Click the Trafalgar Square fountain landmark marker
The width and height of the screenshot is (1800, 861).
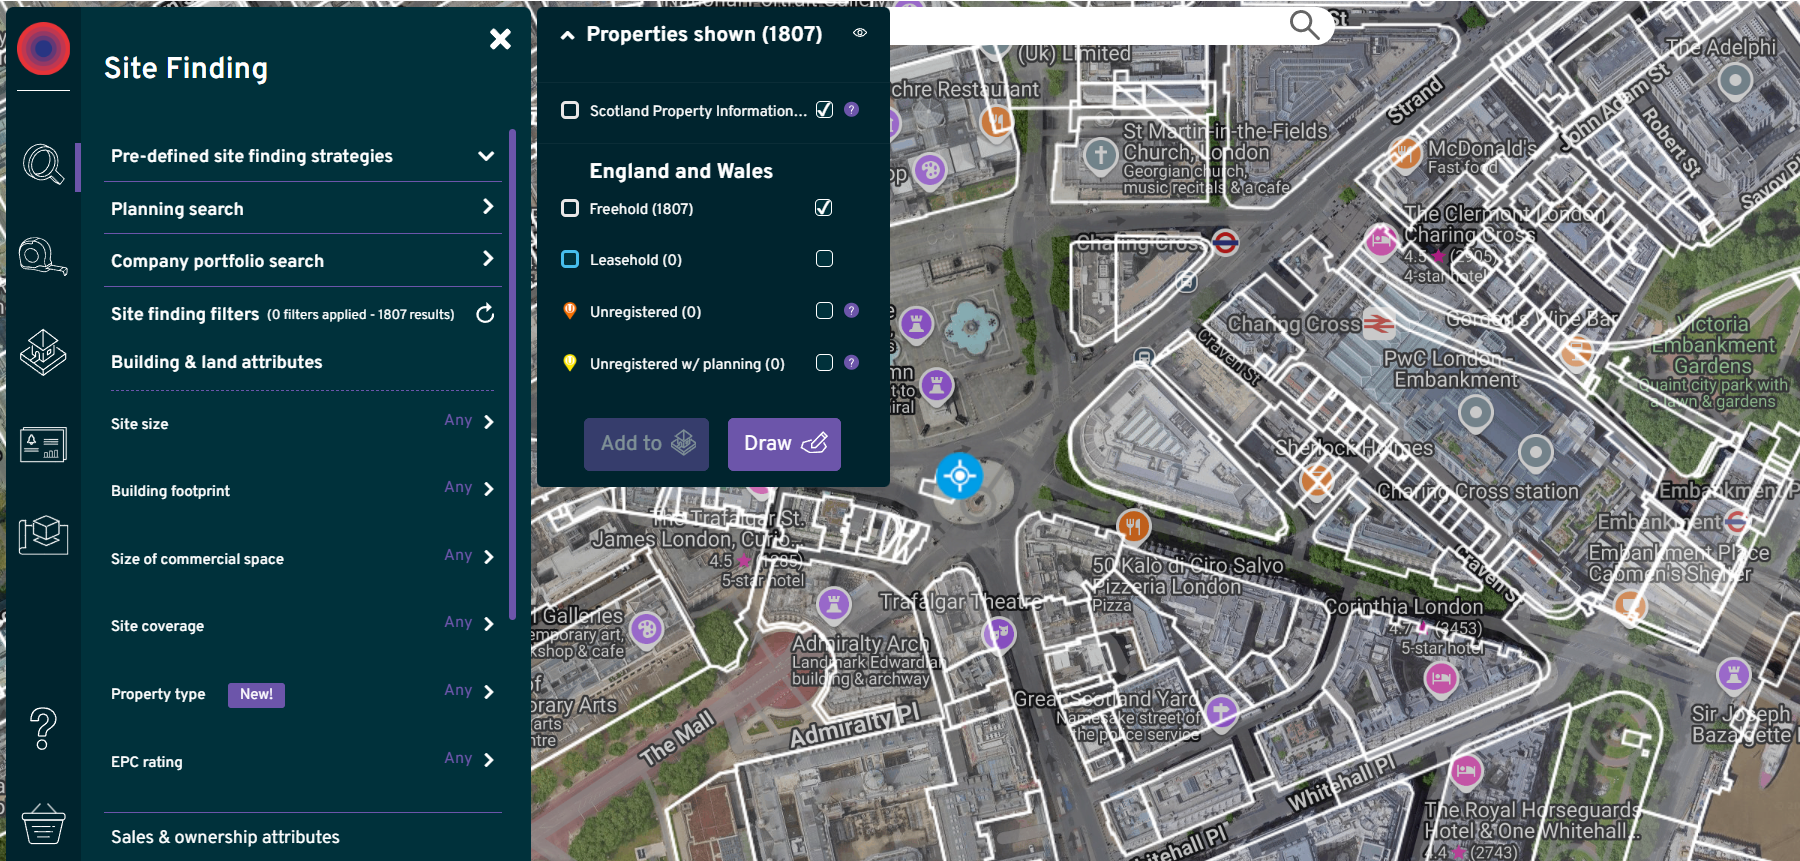[916, 324]
